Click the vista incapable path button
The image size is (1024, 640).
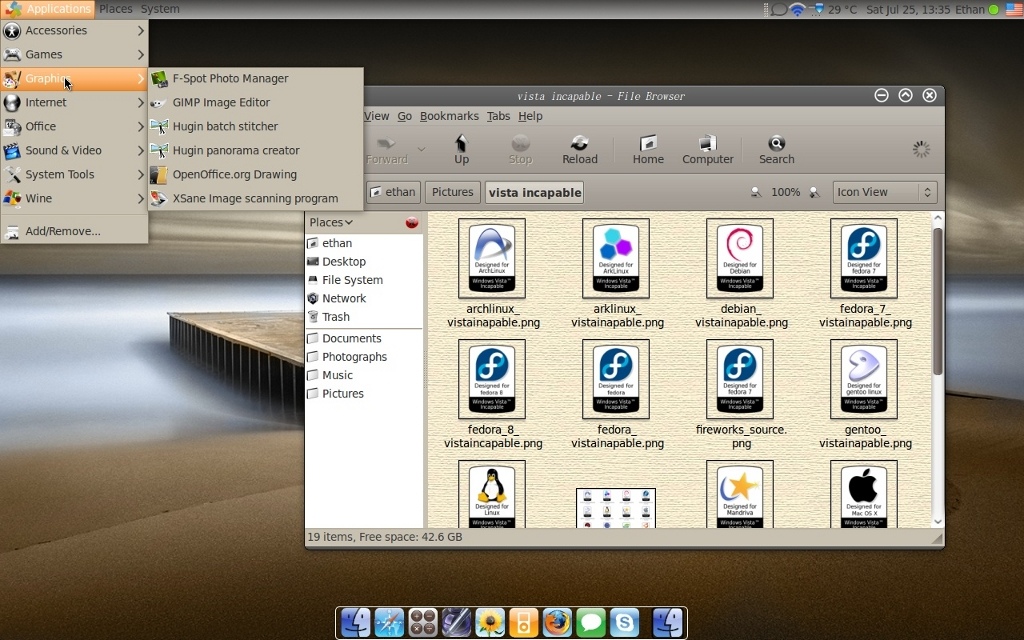tap(534, 193)
